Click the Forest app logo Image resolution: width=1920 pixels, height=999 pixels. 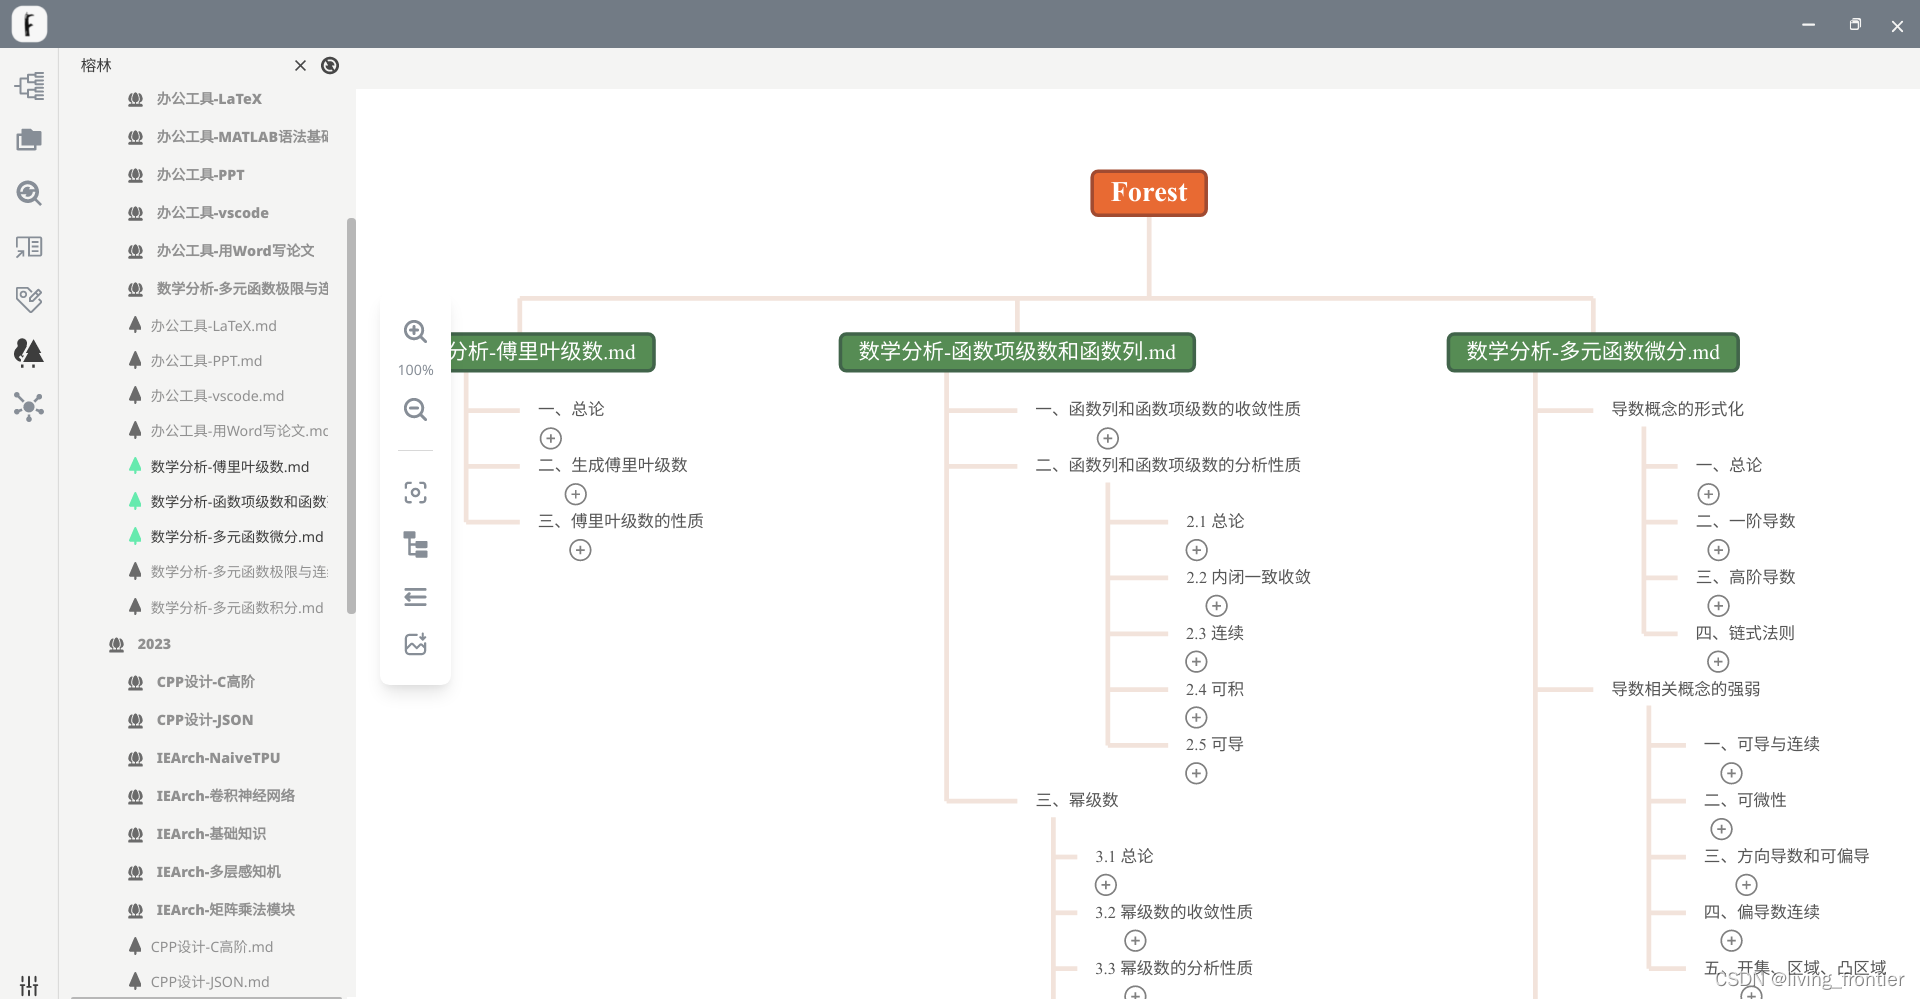coord(29,24)
